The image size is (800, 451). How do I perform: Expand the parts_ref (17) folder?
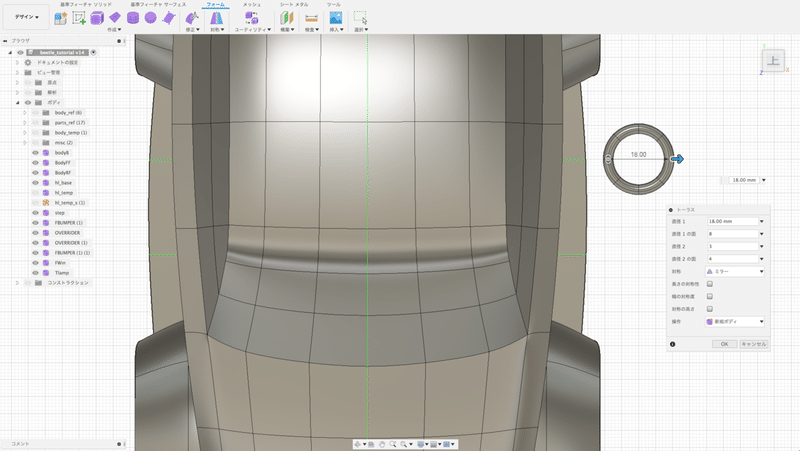point(25,123)
